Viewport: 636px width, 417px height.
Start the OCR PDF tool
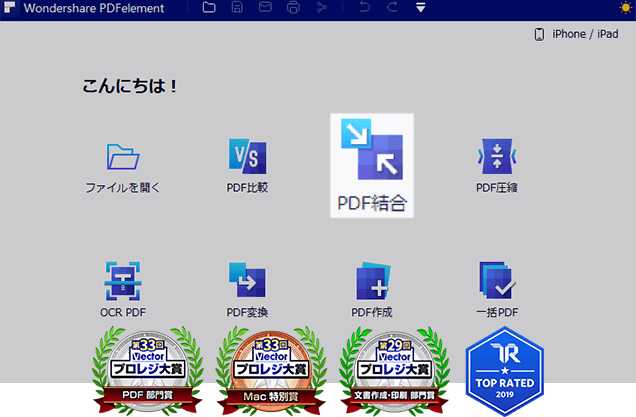pos(123,290)
